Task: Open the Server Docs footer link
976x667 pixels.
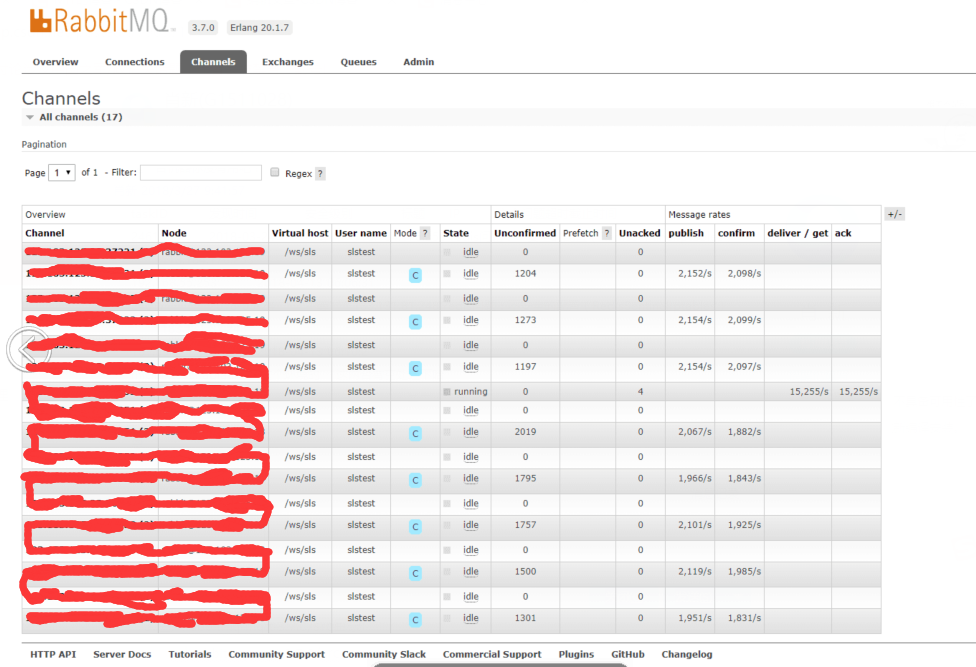Action: pyautogui.click(x=122, y=654)
